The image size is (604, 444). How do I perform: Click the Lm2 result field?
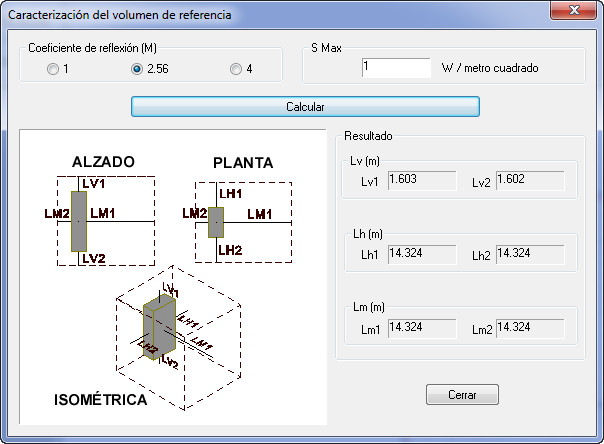coord(530,328)
